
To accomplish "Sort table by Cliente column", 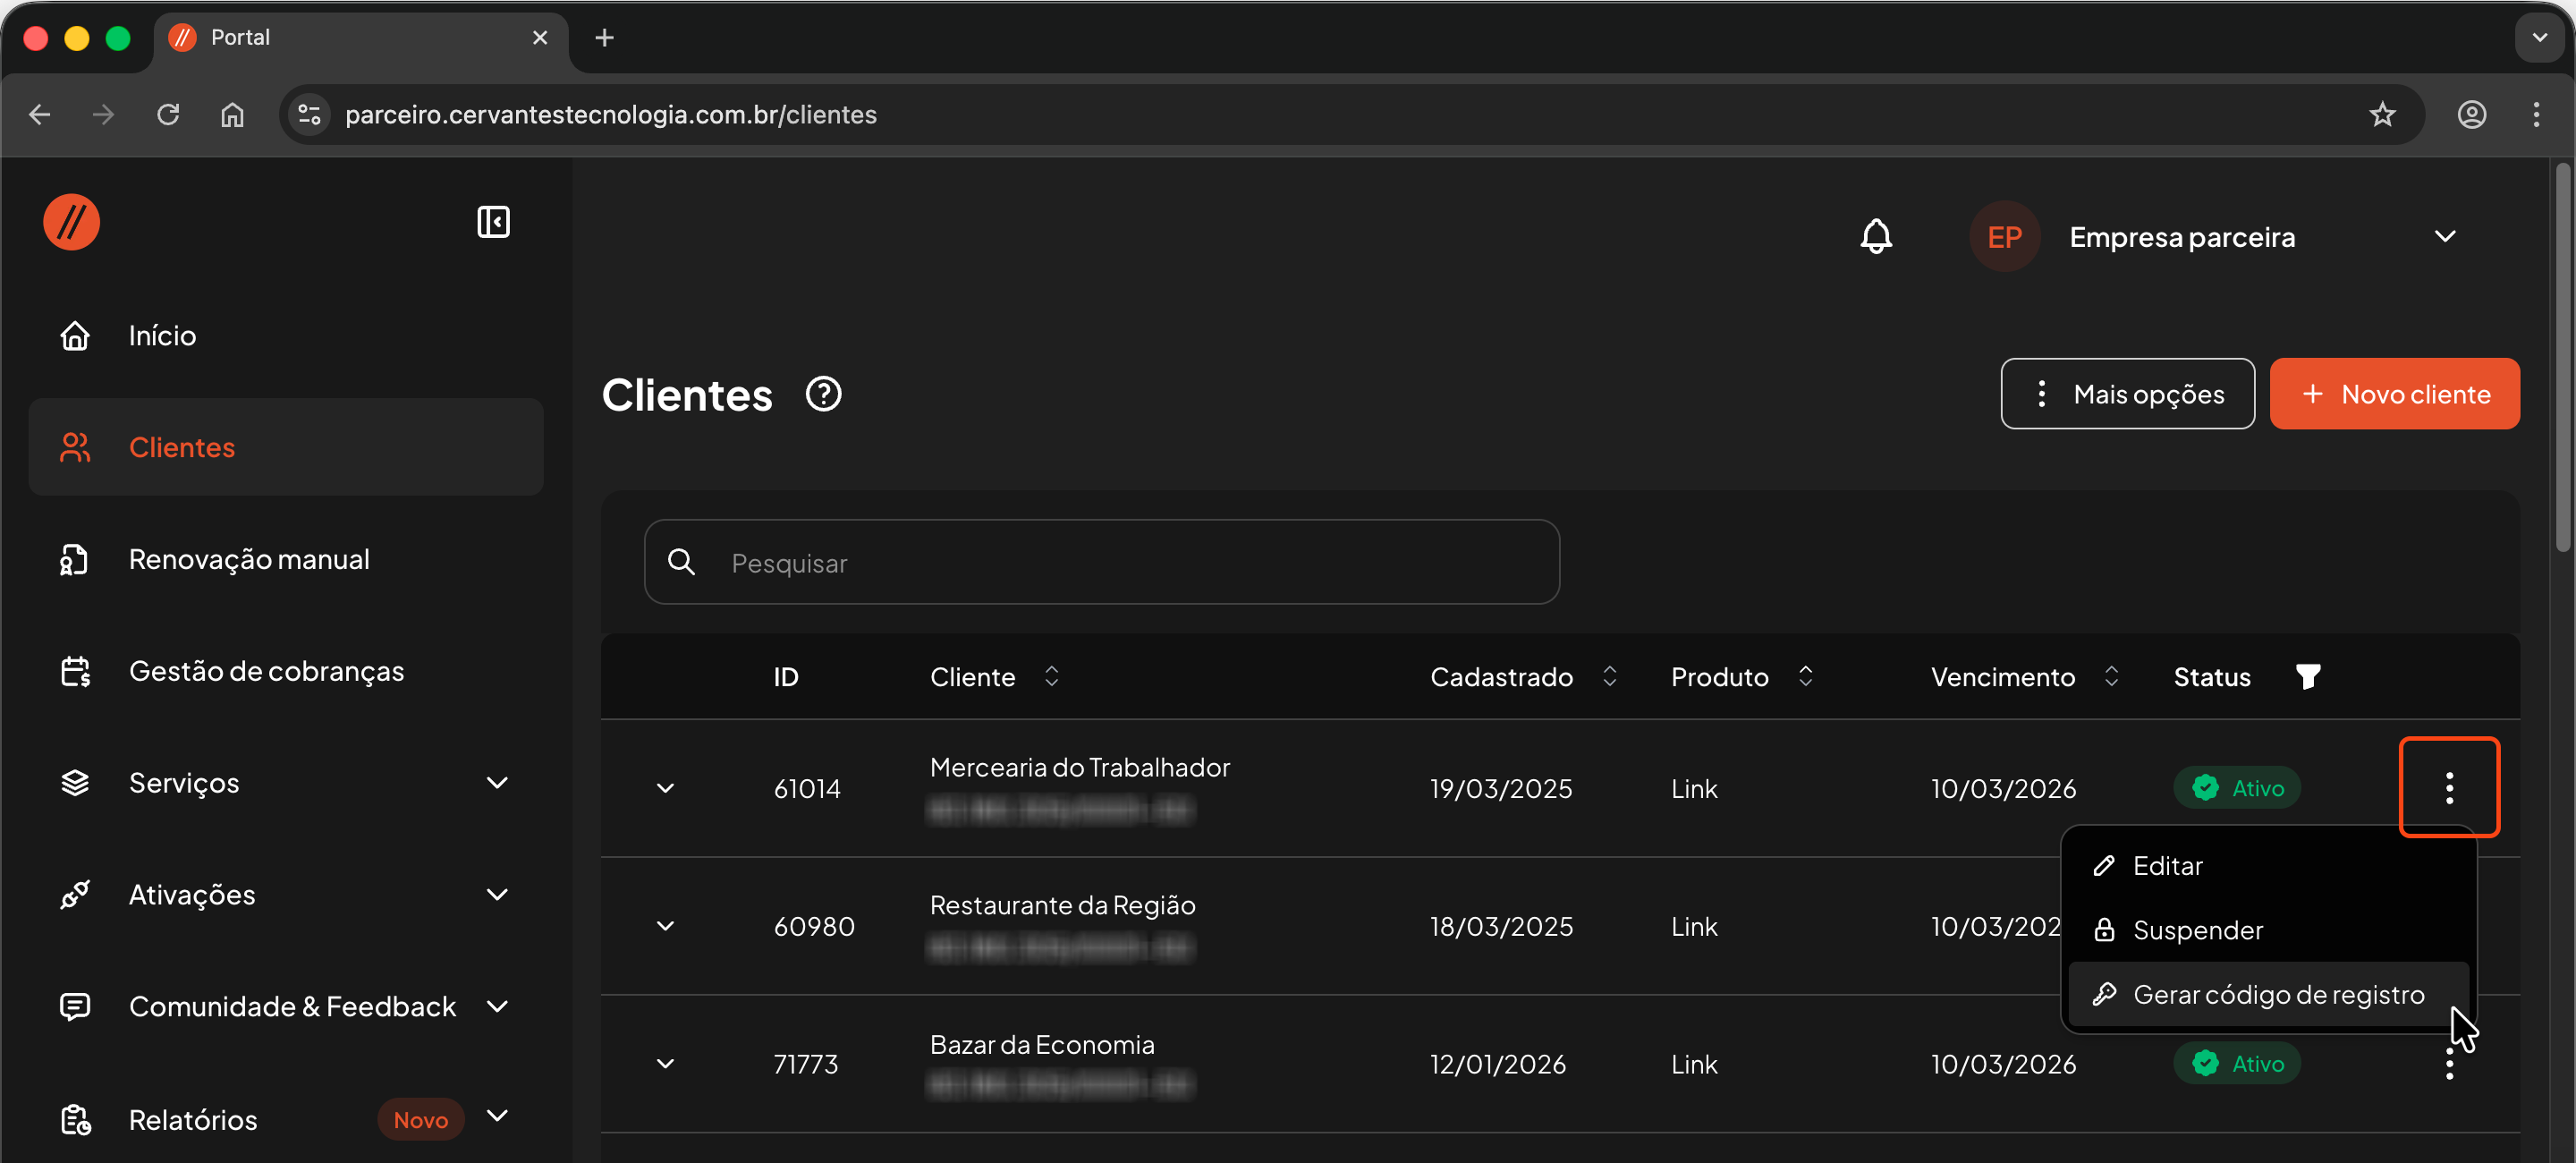I will pyautogui.click(x=1050, y=677).
